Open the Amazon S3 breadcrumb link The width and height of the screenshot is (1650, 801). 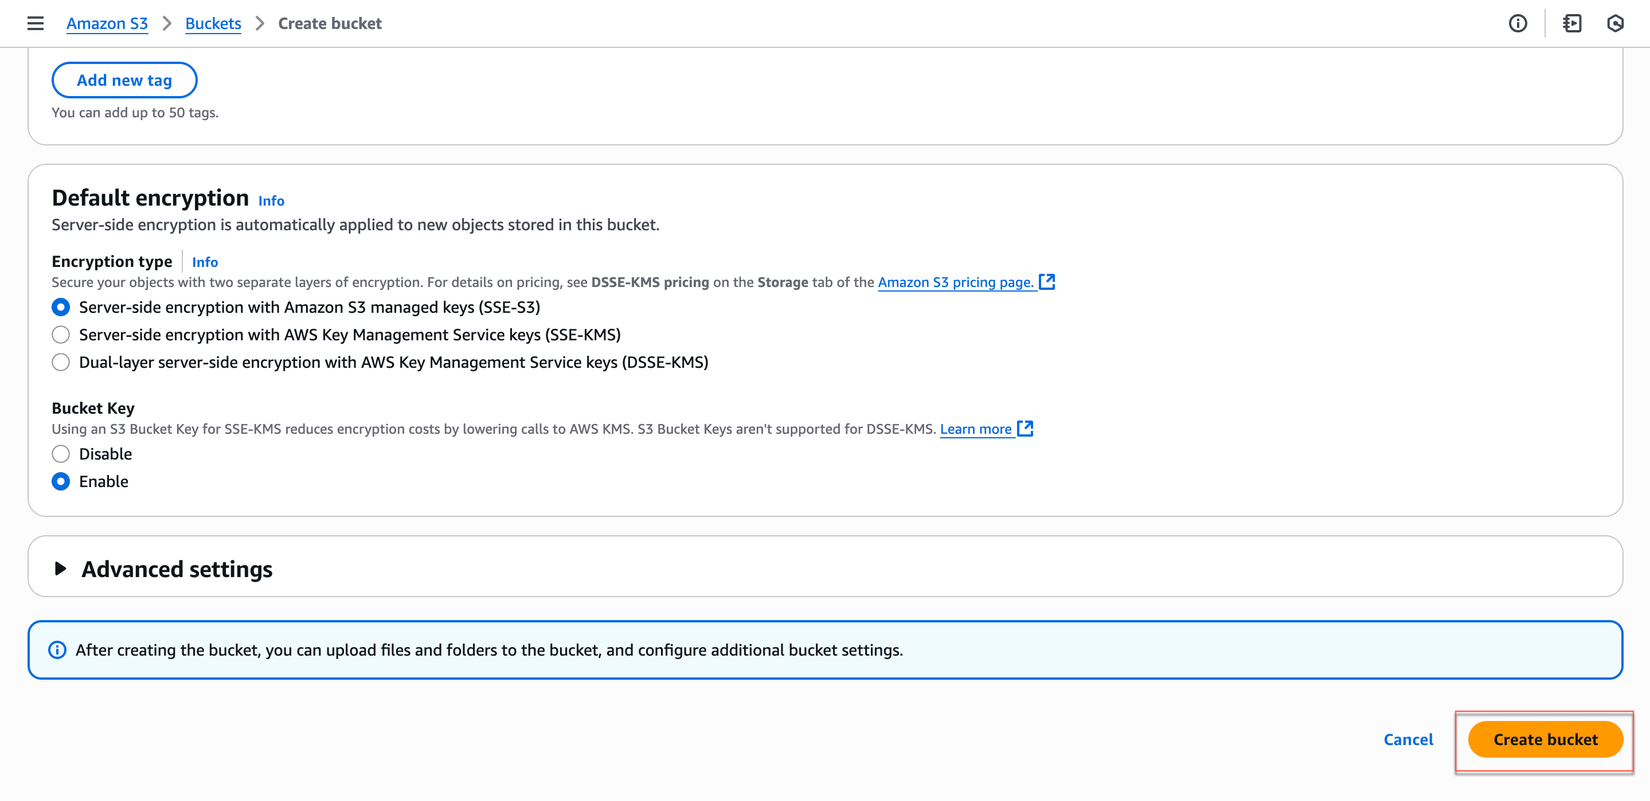coord(107,23)
